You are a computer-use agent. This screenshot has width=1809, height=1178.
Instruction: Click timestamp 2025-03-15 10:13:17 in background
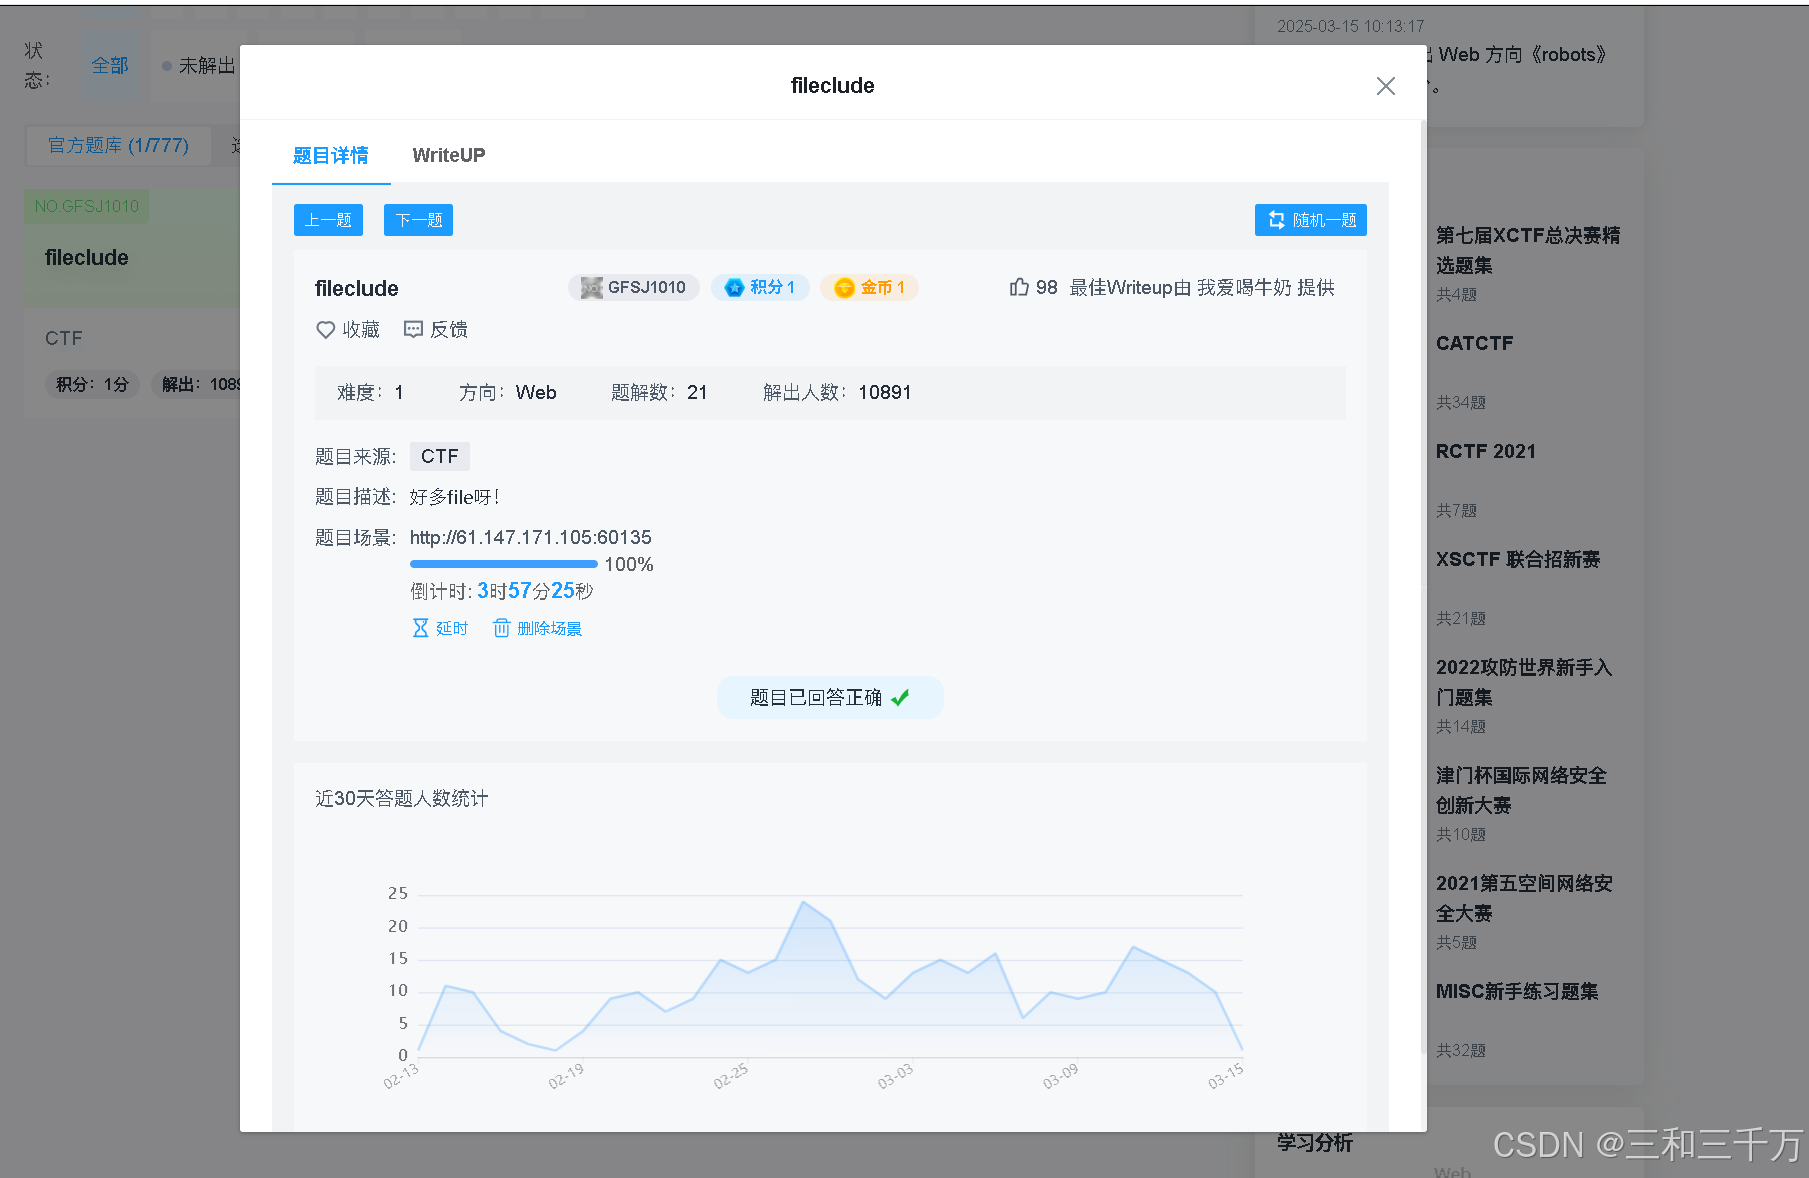[1350, 26]
